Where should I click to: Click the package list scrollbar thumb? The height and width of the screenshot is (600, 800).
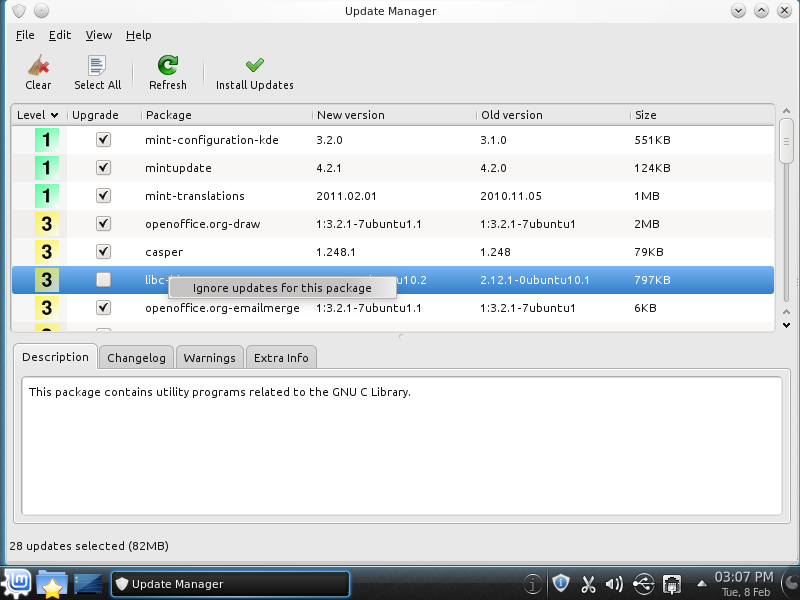tap(786, 141)
